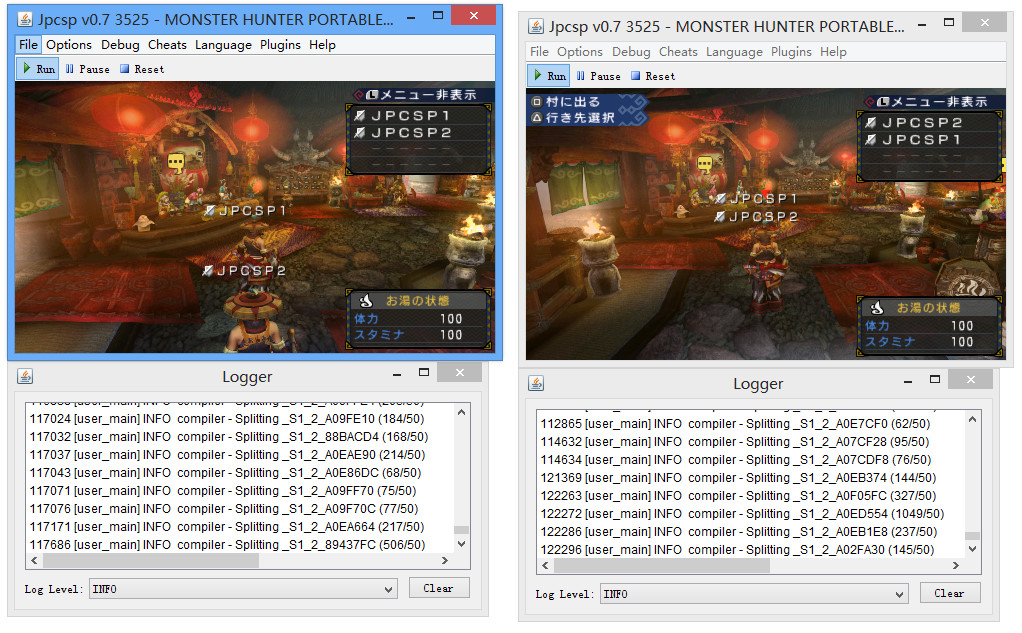Select log line 112865 _S1_2_A0E7CF0
The width and height of the screenshot is (1022, 633).
(735, 424)
